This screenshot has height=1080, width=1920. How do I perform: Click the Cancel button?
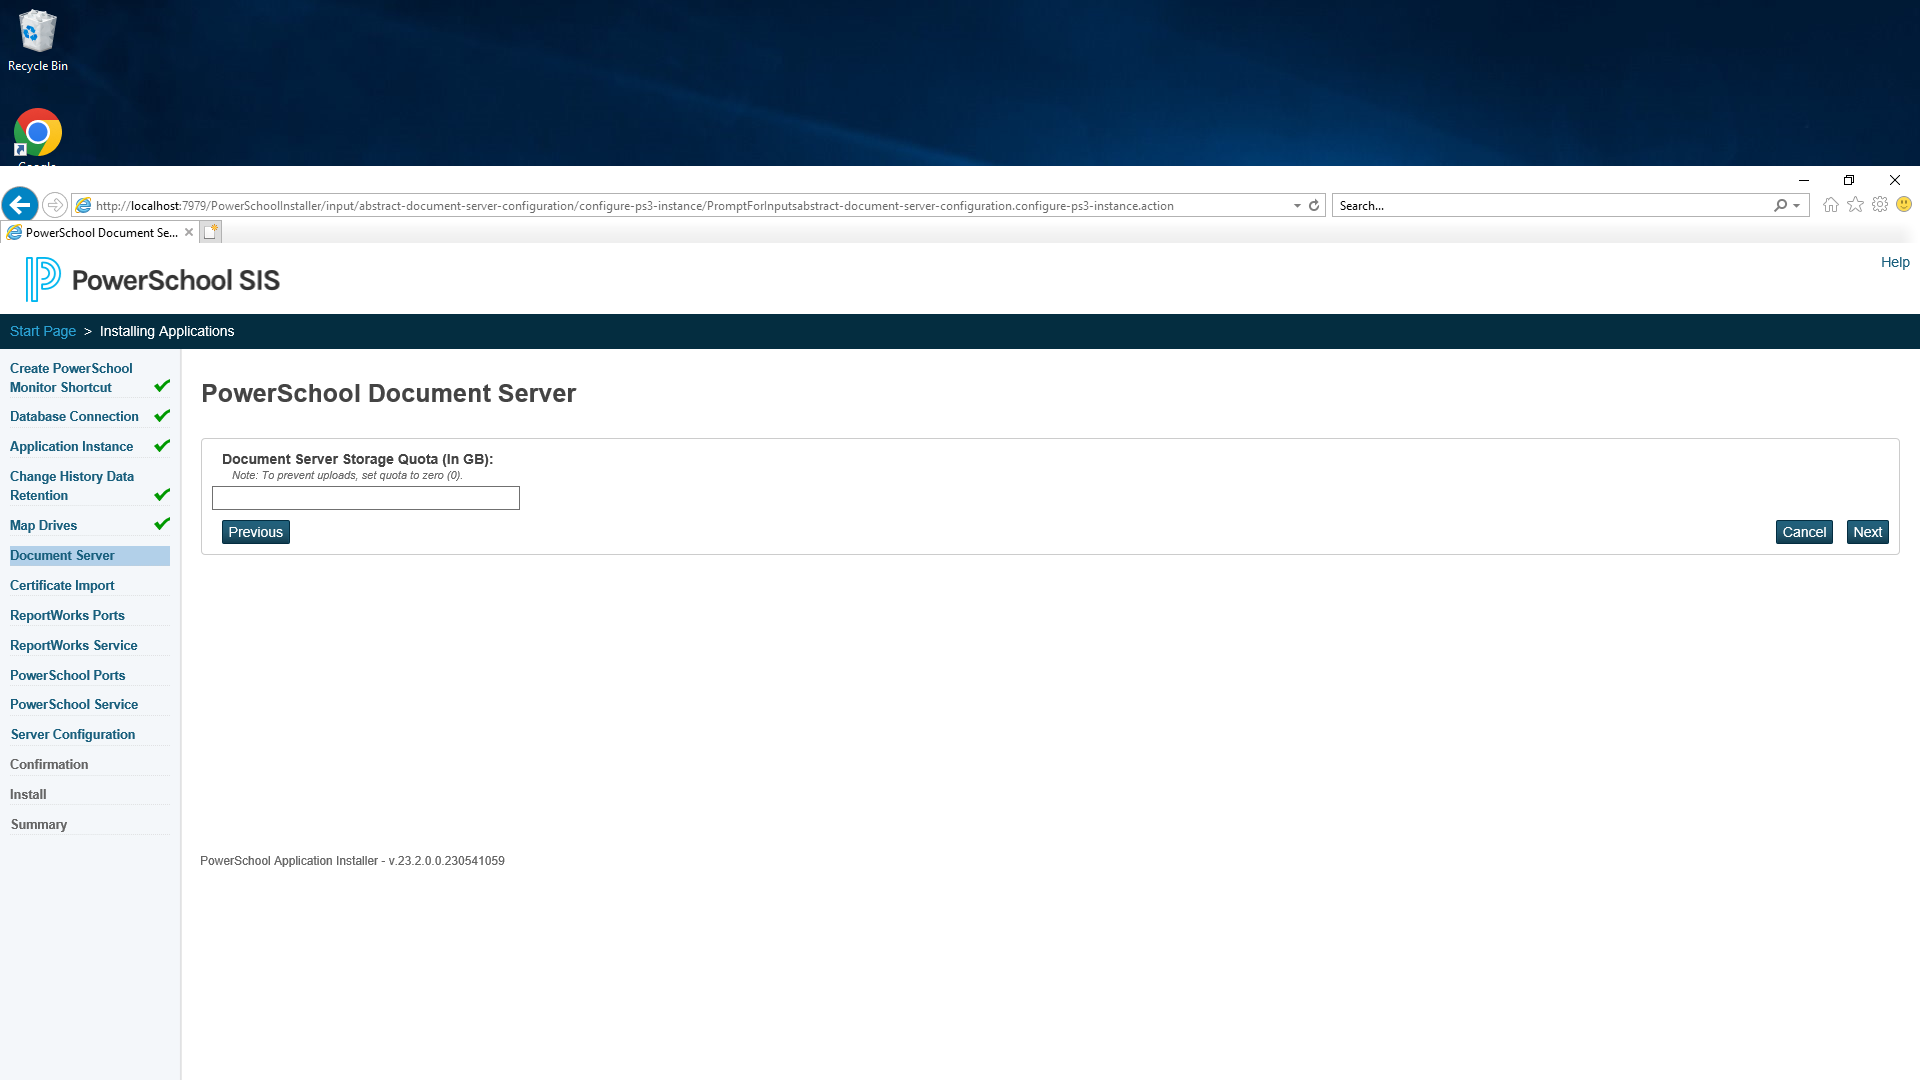pyautogui.click(x=1804, y=532)
